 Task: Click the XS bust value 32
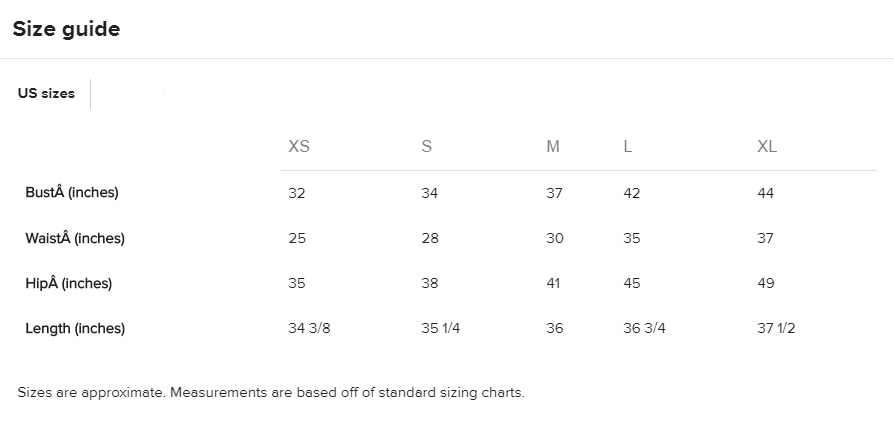pyautogui.click(x=297, y=193)
